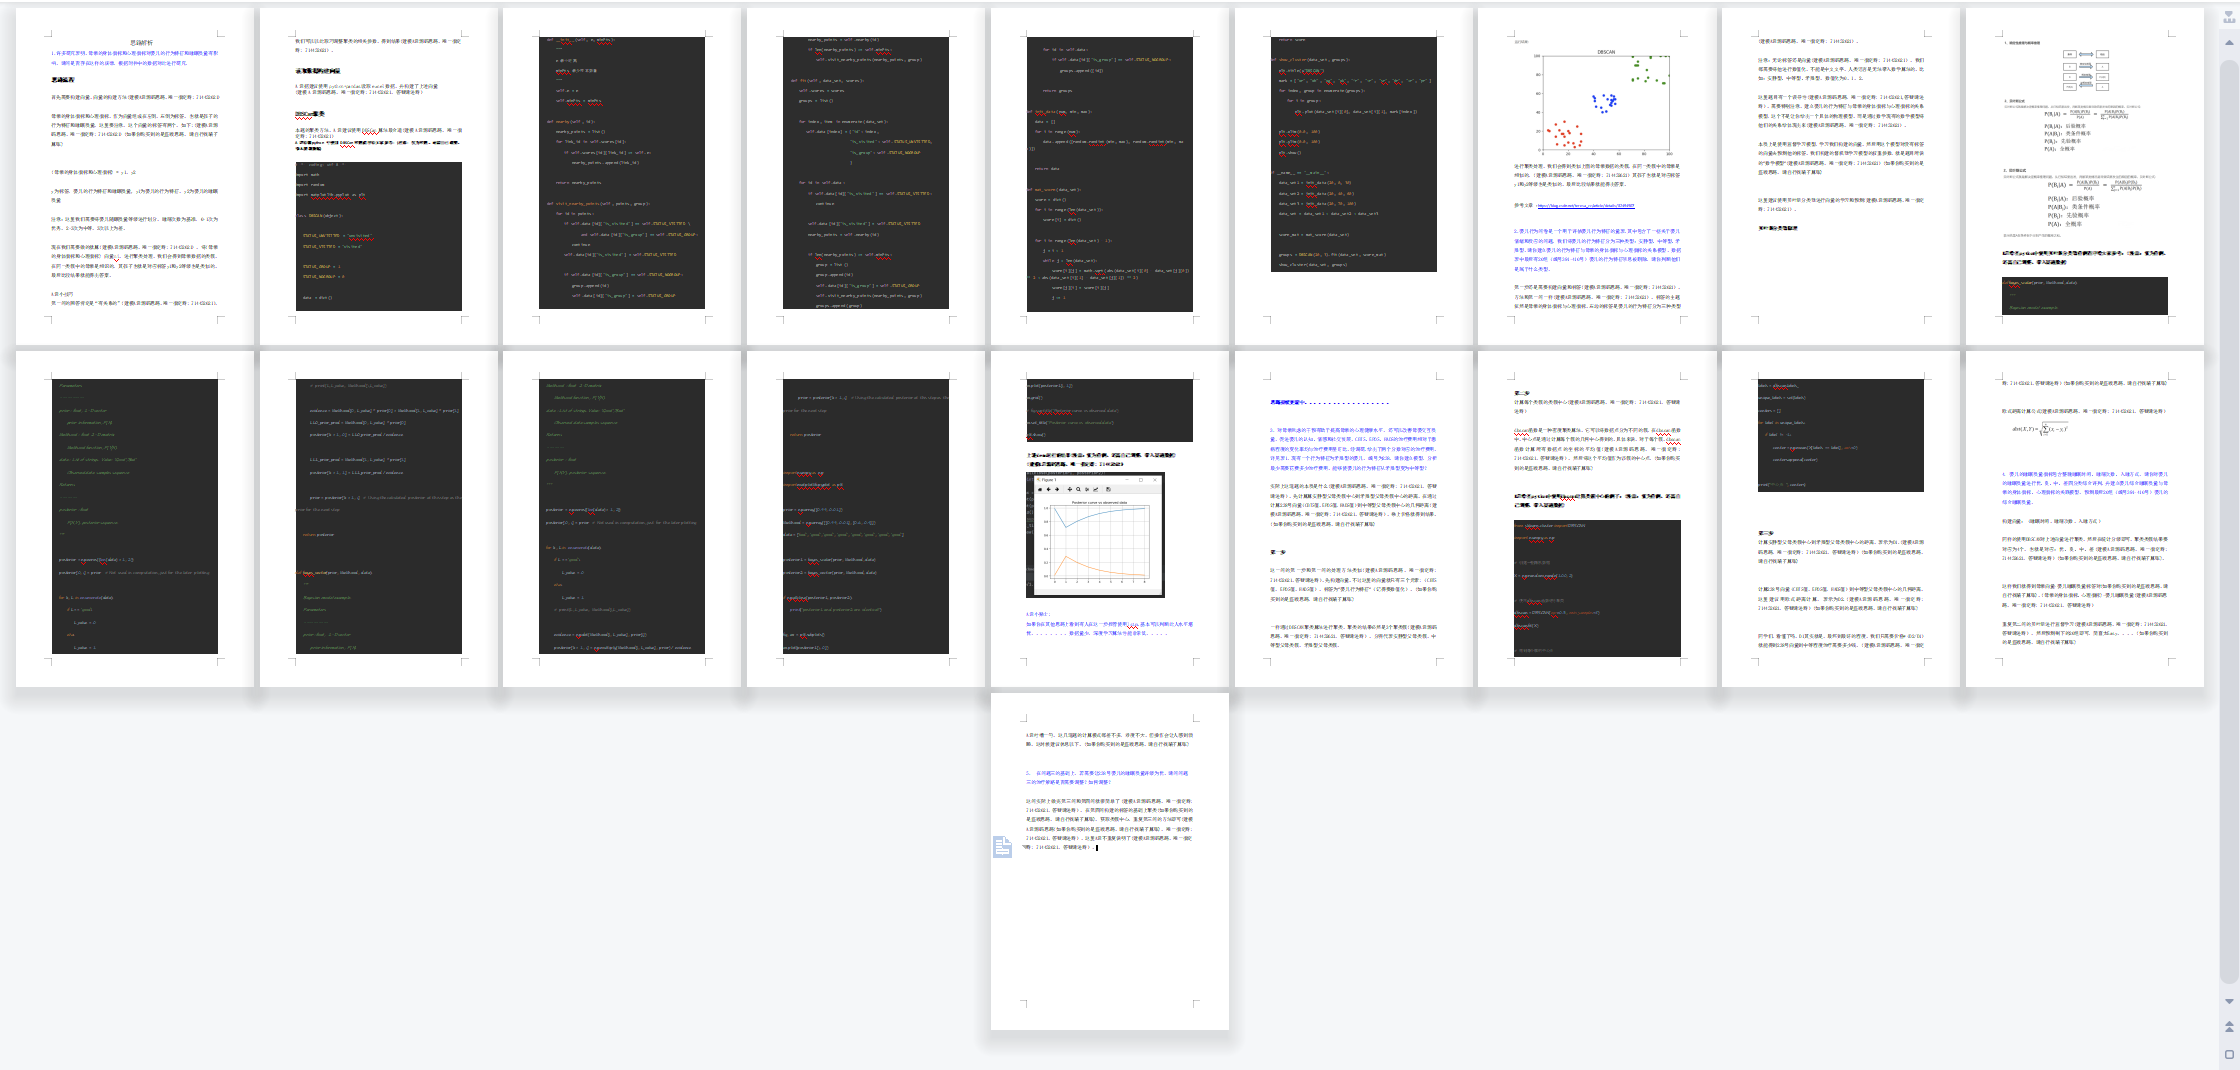Click the scrollbar up arrow
Screen dimensions: 2240x1070
(2229, 42)
